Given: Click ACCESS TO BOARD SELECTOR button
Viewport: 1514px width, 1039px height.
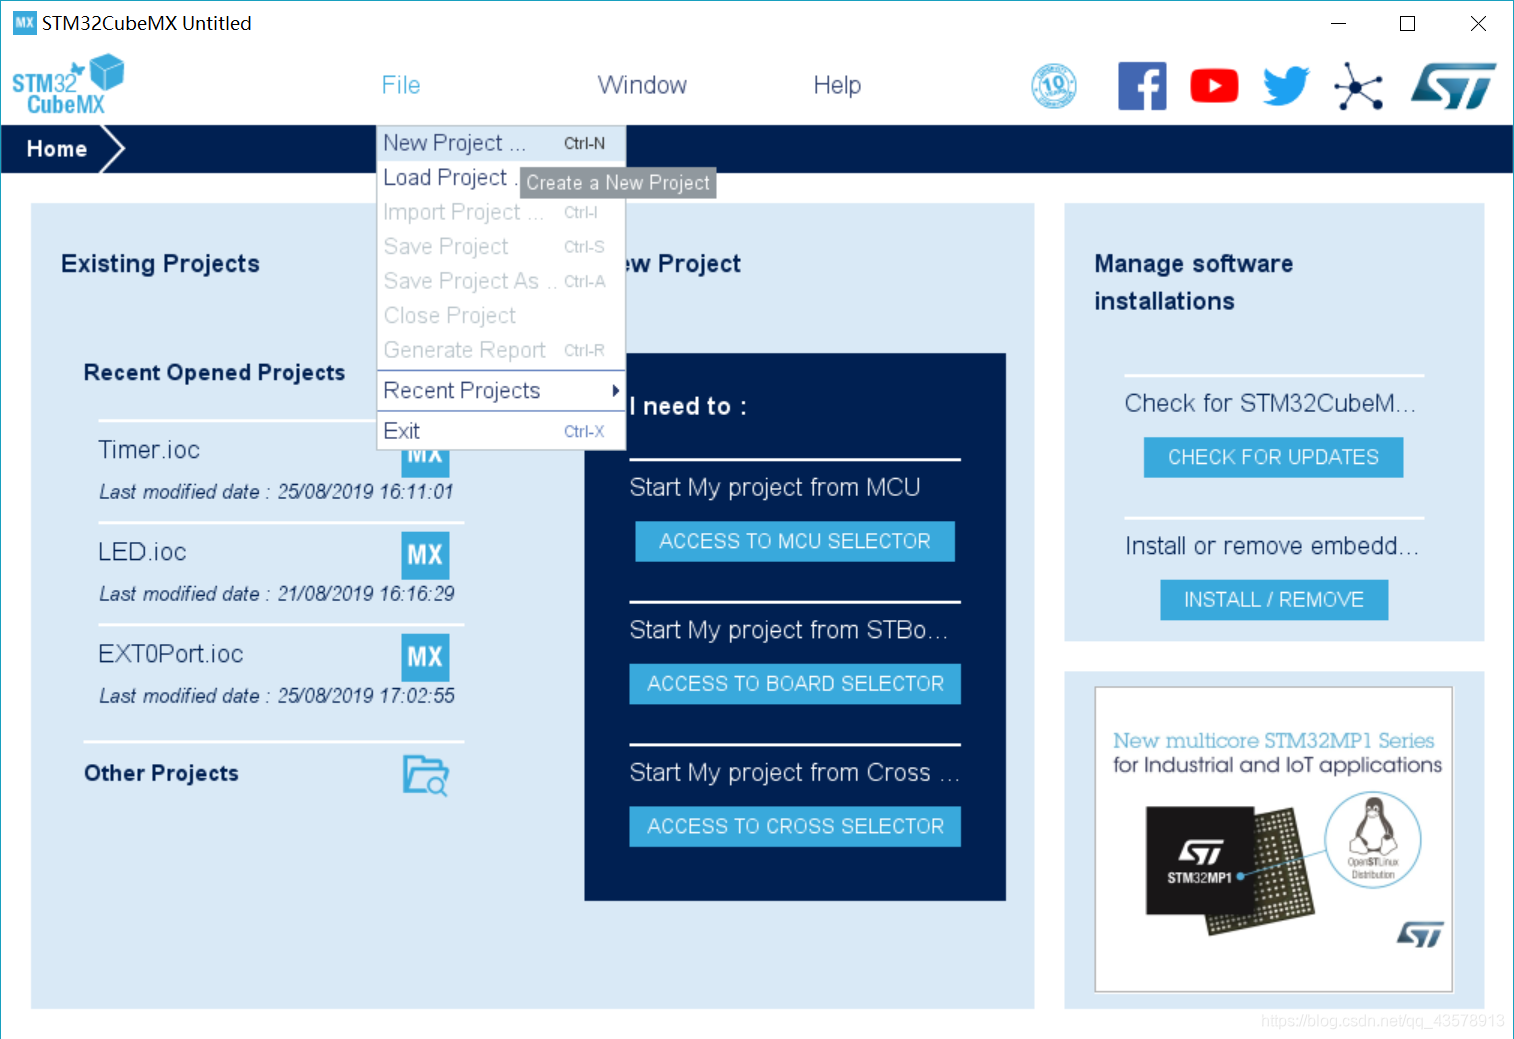Looking at the screenshot, I should pos(795,684).
